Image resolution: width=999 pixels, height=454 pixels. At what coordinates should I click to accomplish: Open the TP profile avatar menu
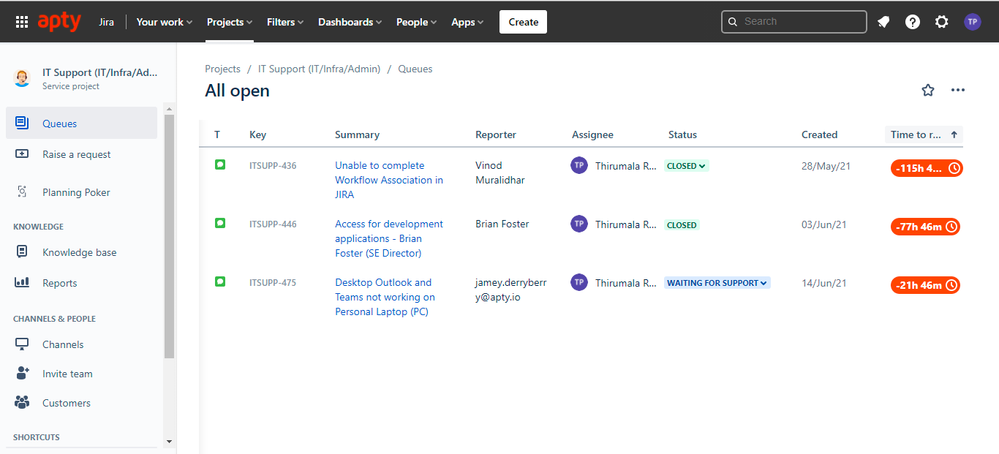point(972,22)
